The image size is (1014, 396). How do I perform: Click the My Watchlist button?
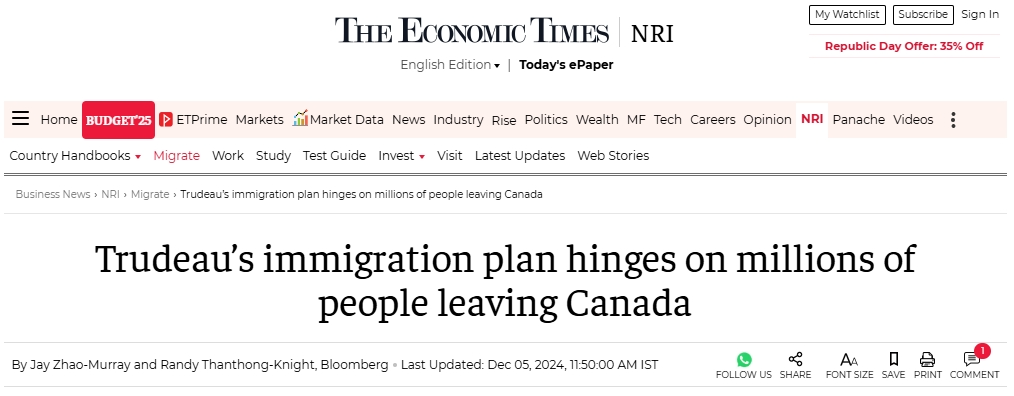847,14
